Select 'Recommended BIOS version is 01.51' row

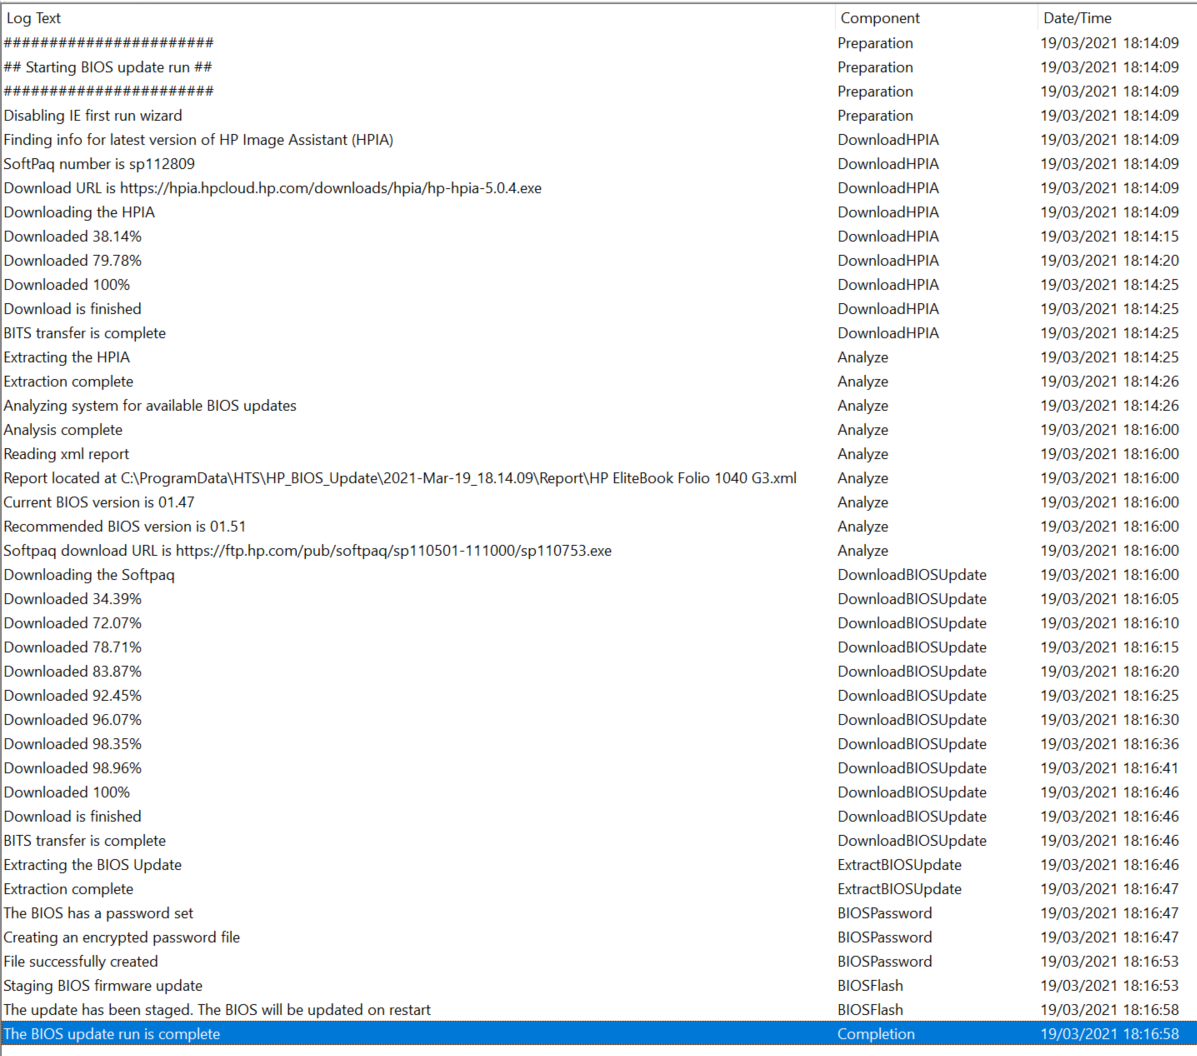coord(125,526)
